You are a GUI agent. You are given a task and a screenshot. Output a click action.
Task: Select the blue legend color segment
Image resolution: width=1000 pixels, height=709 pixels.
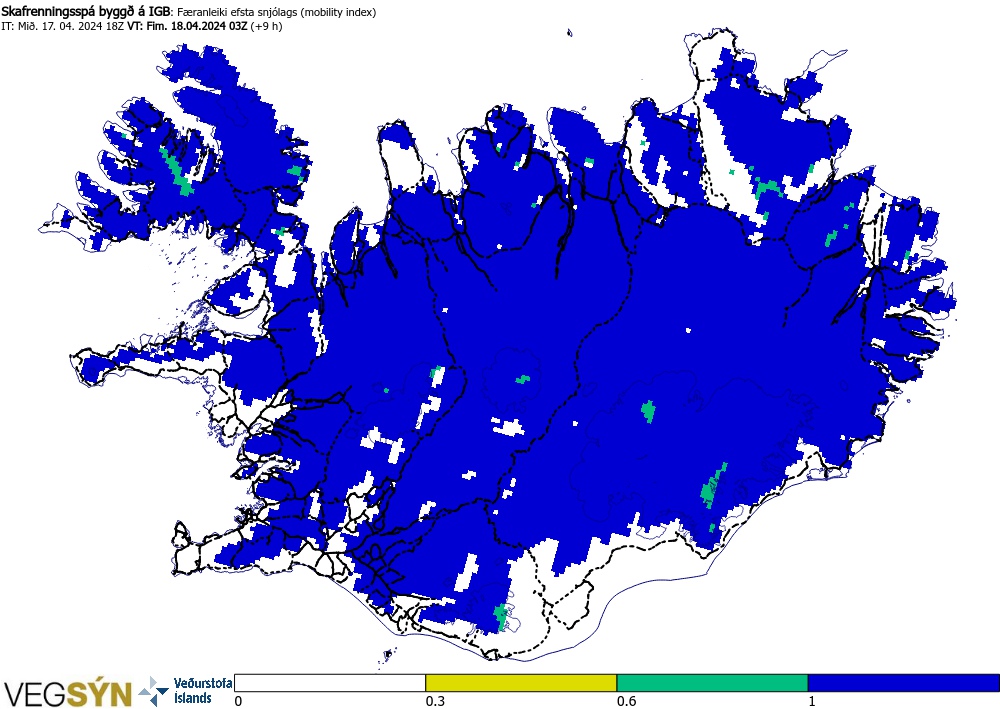[904, 683]
